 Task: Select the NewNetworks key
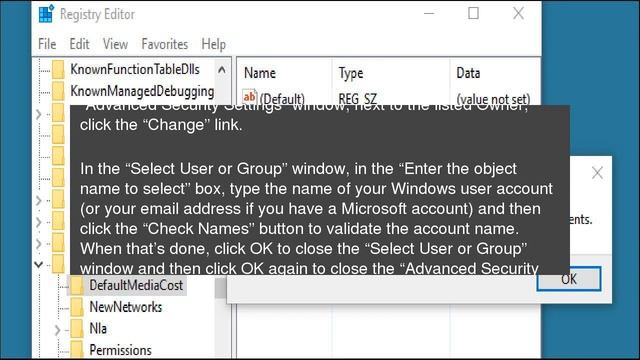[126, 307]
